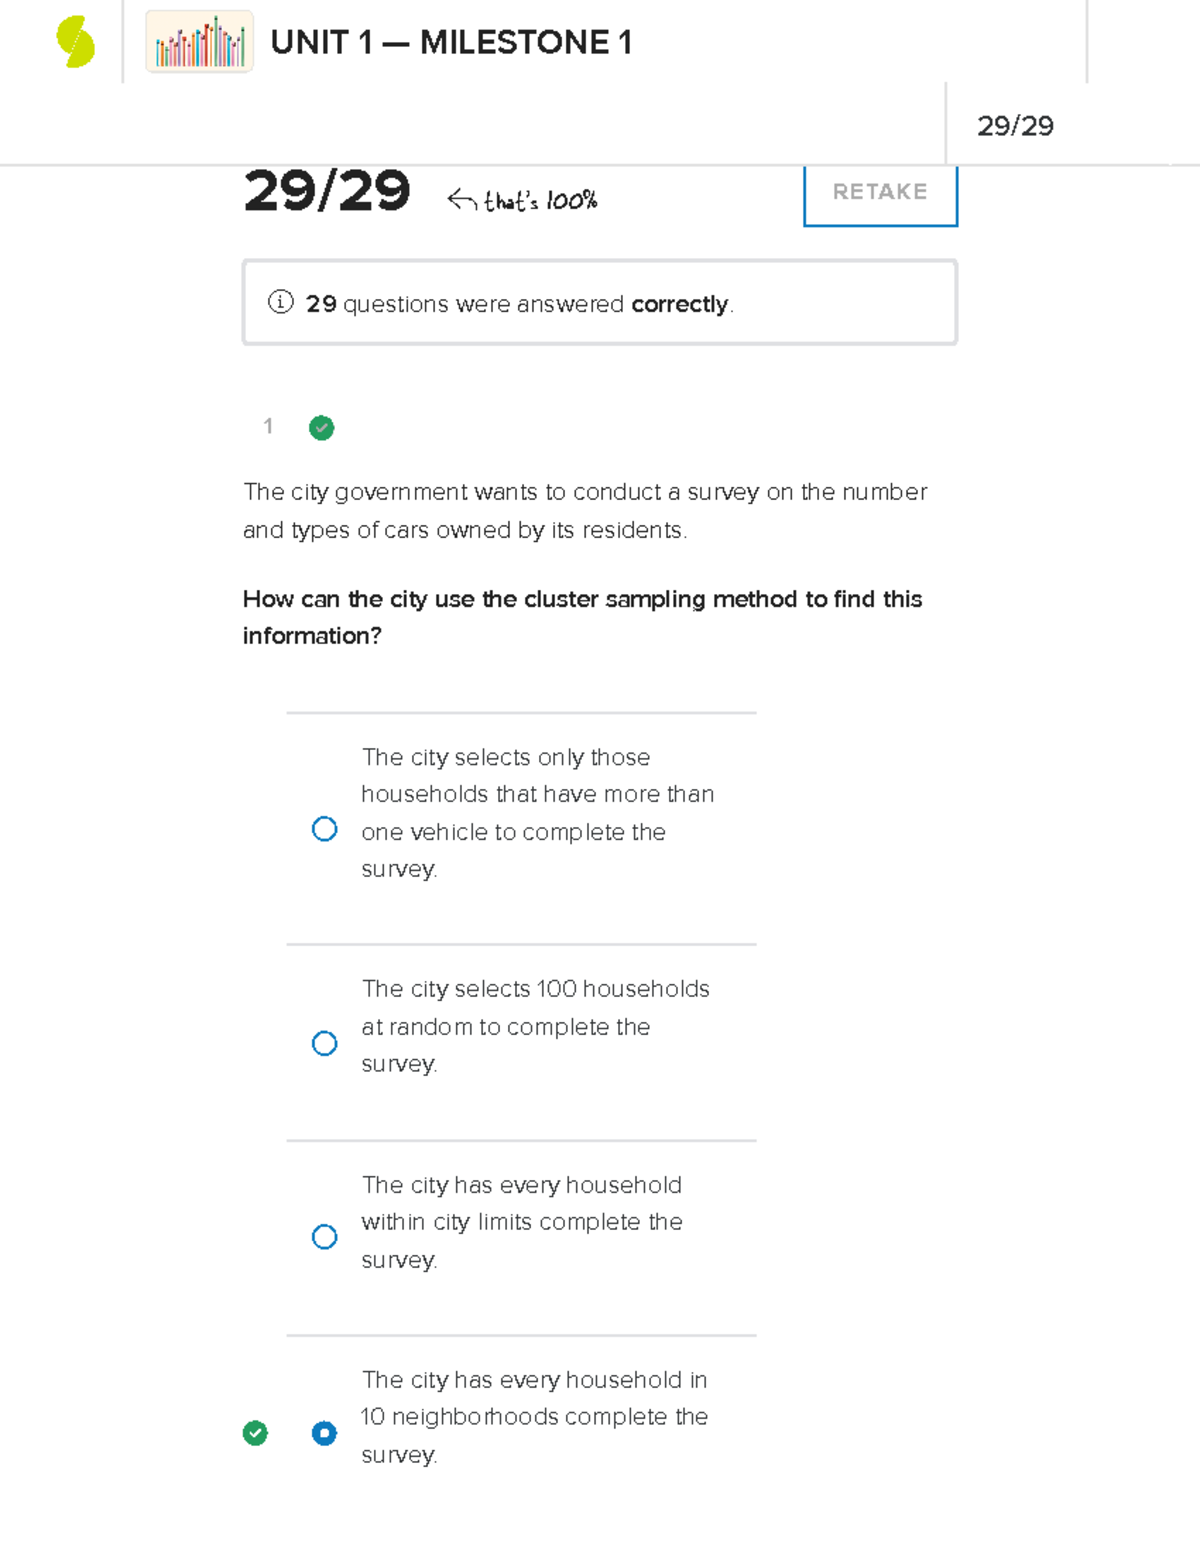
Task: Click the green checkmark next to question 1
Action: pos(322,428)
